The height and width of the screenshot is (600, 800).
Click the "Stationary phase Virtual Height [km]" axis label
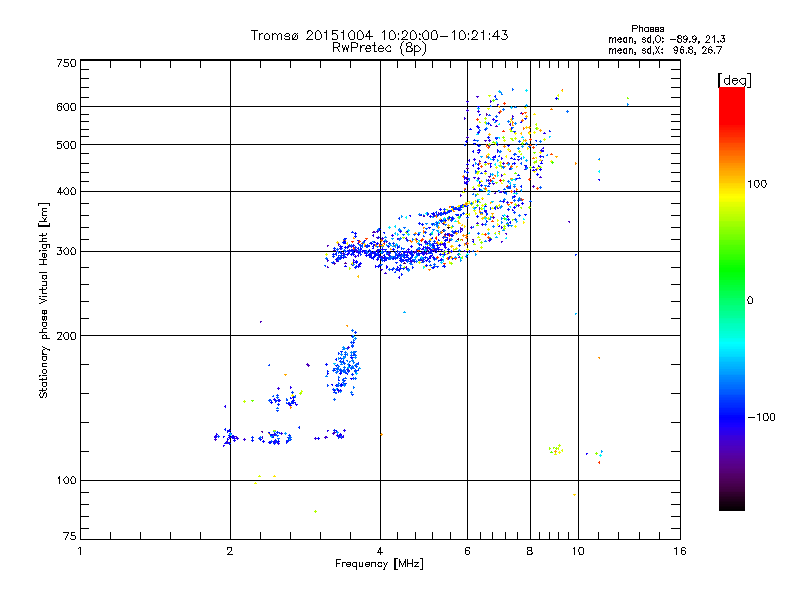44,300
